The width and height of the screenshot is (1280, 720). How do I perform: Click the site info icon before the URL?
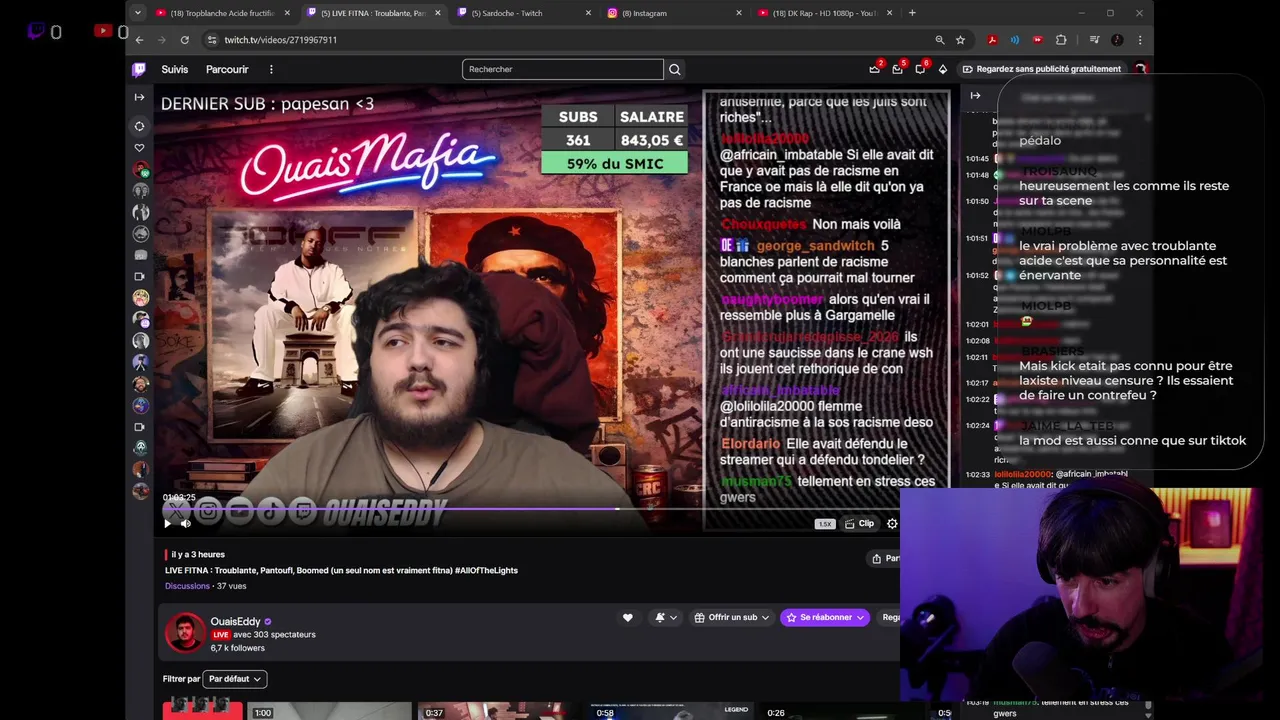tap(211, 40)
